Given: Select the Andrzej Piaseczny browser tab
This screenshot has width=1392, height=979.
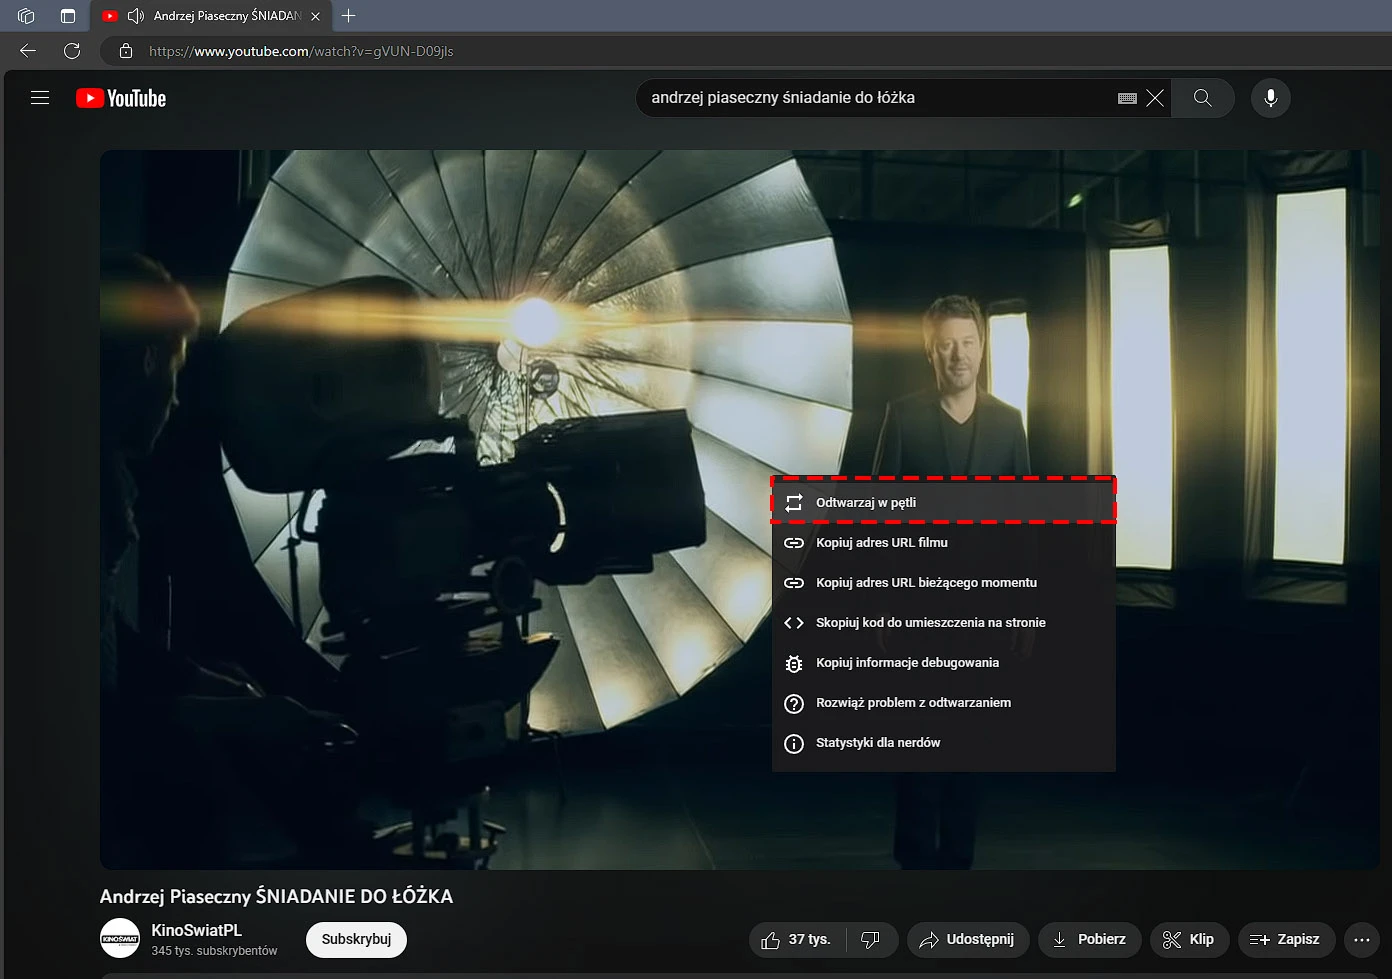Looking at the screenshot, I should click(x=210, y=16).
